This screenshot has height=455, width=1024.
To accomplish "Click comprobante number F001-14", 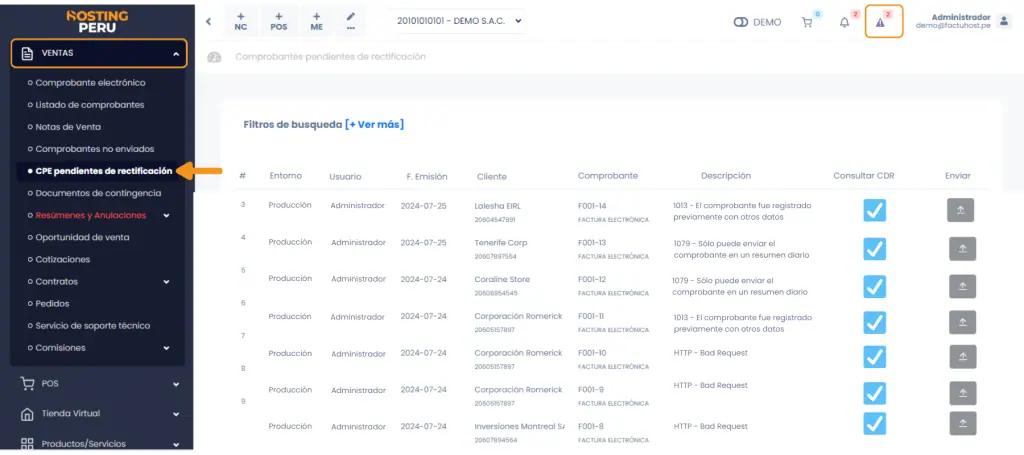I will [592, 206].
